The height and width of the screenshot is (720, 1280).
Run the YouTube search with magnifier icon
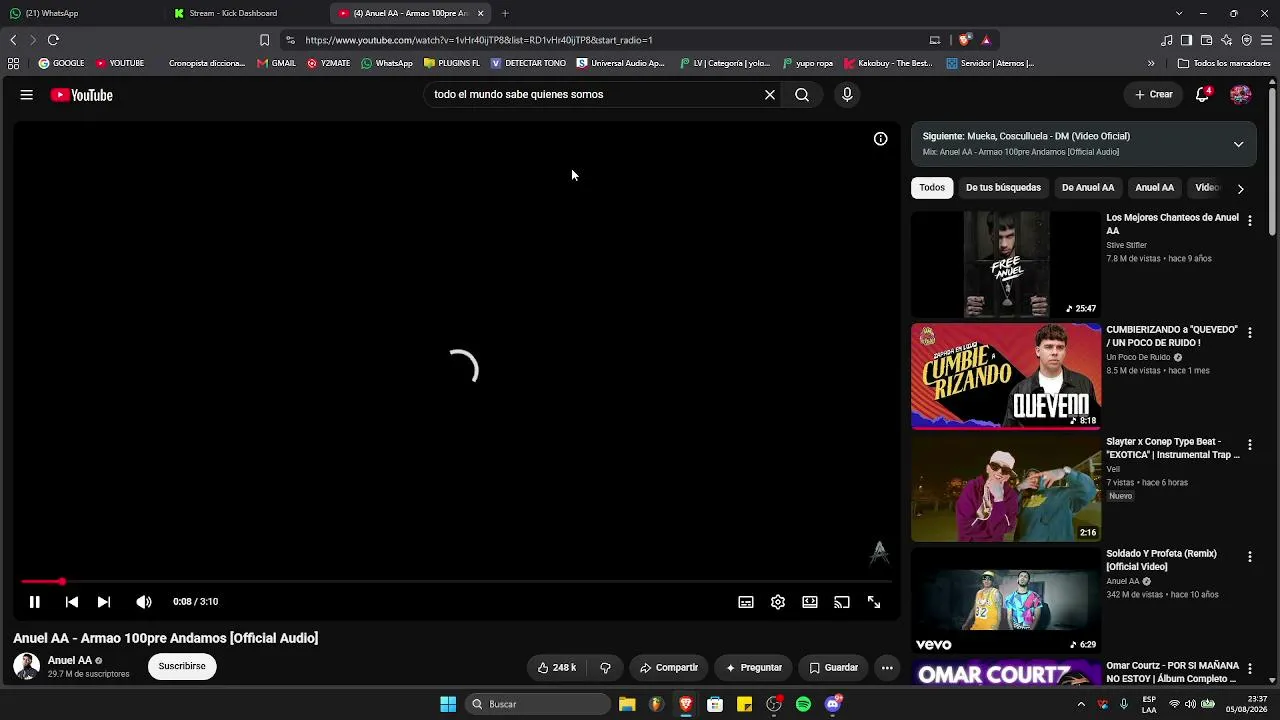pos(802,95)
